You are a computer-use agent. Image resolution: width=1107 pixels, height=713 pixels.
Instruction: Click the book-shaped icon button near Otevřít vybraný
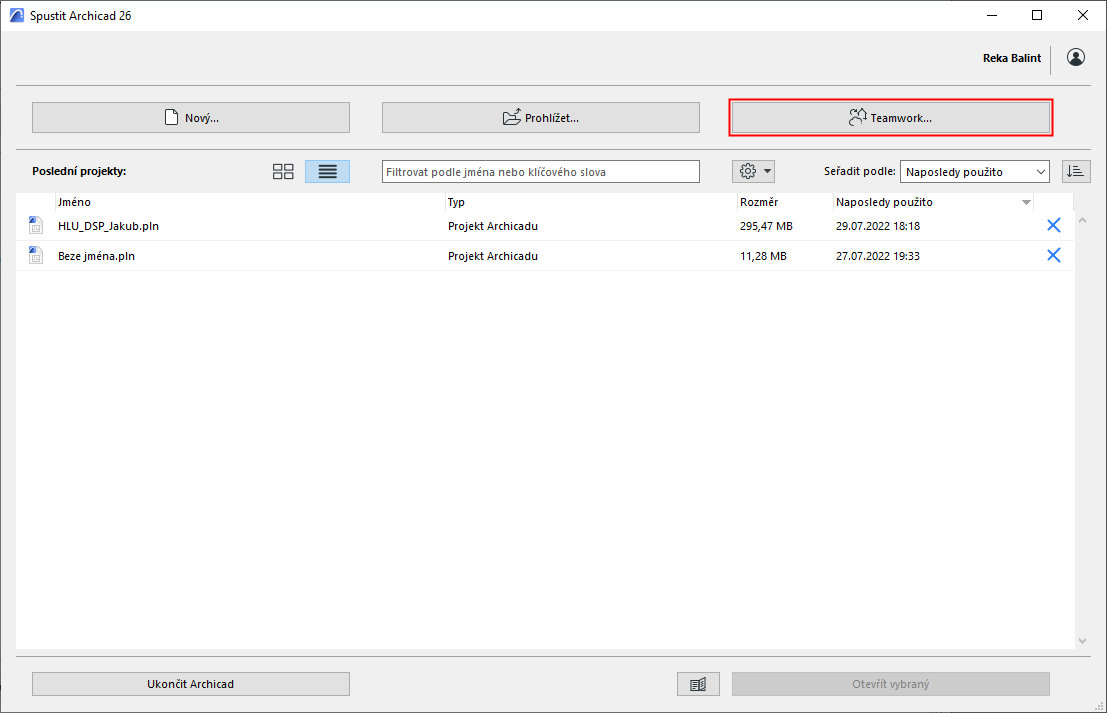698,683
